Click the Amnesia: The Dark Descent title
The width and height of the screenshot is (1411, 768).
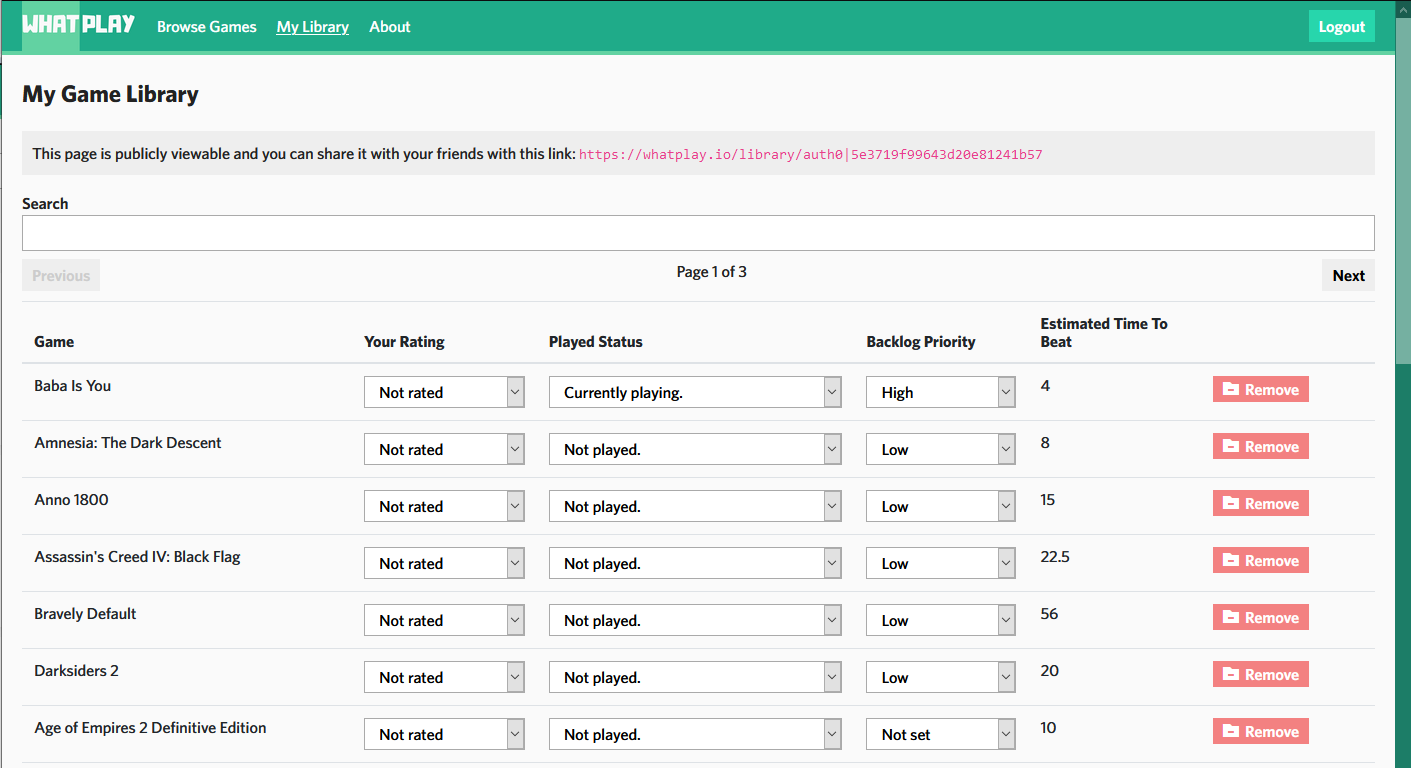click(x=128, y=443)
